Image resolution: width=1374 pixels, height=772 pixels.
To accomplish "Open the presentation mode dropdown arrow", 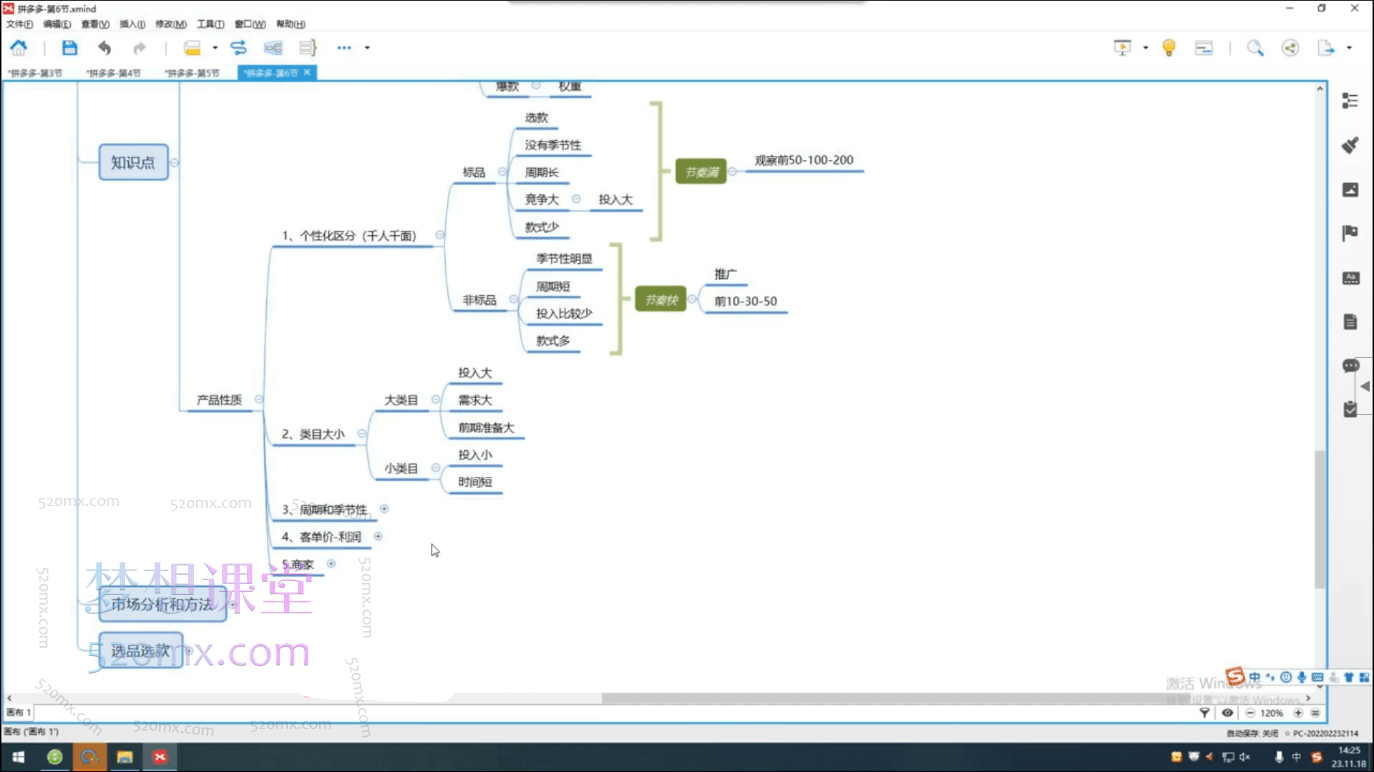I will pyautogui.click(x=1145, y=48).
